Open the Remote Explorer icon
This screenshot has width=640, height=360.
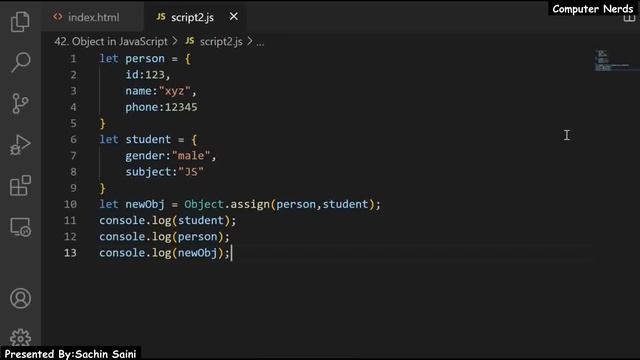coord(20,227)
